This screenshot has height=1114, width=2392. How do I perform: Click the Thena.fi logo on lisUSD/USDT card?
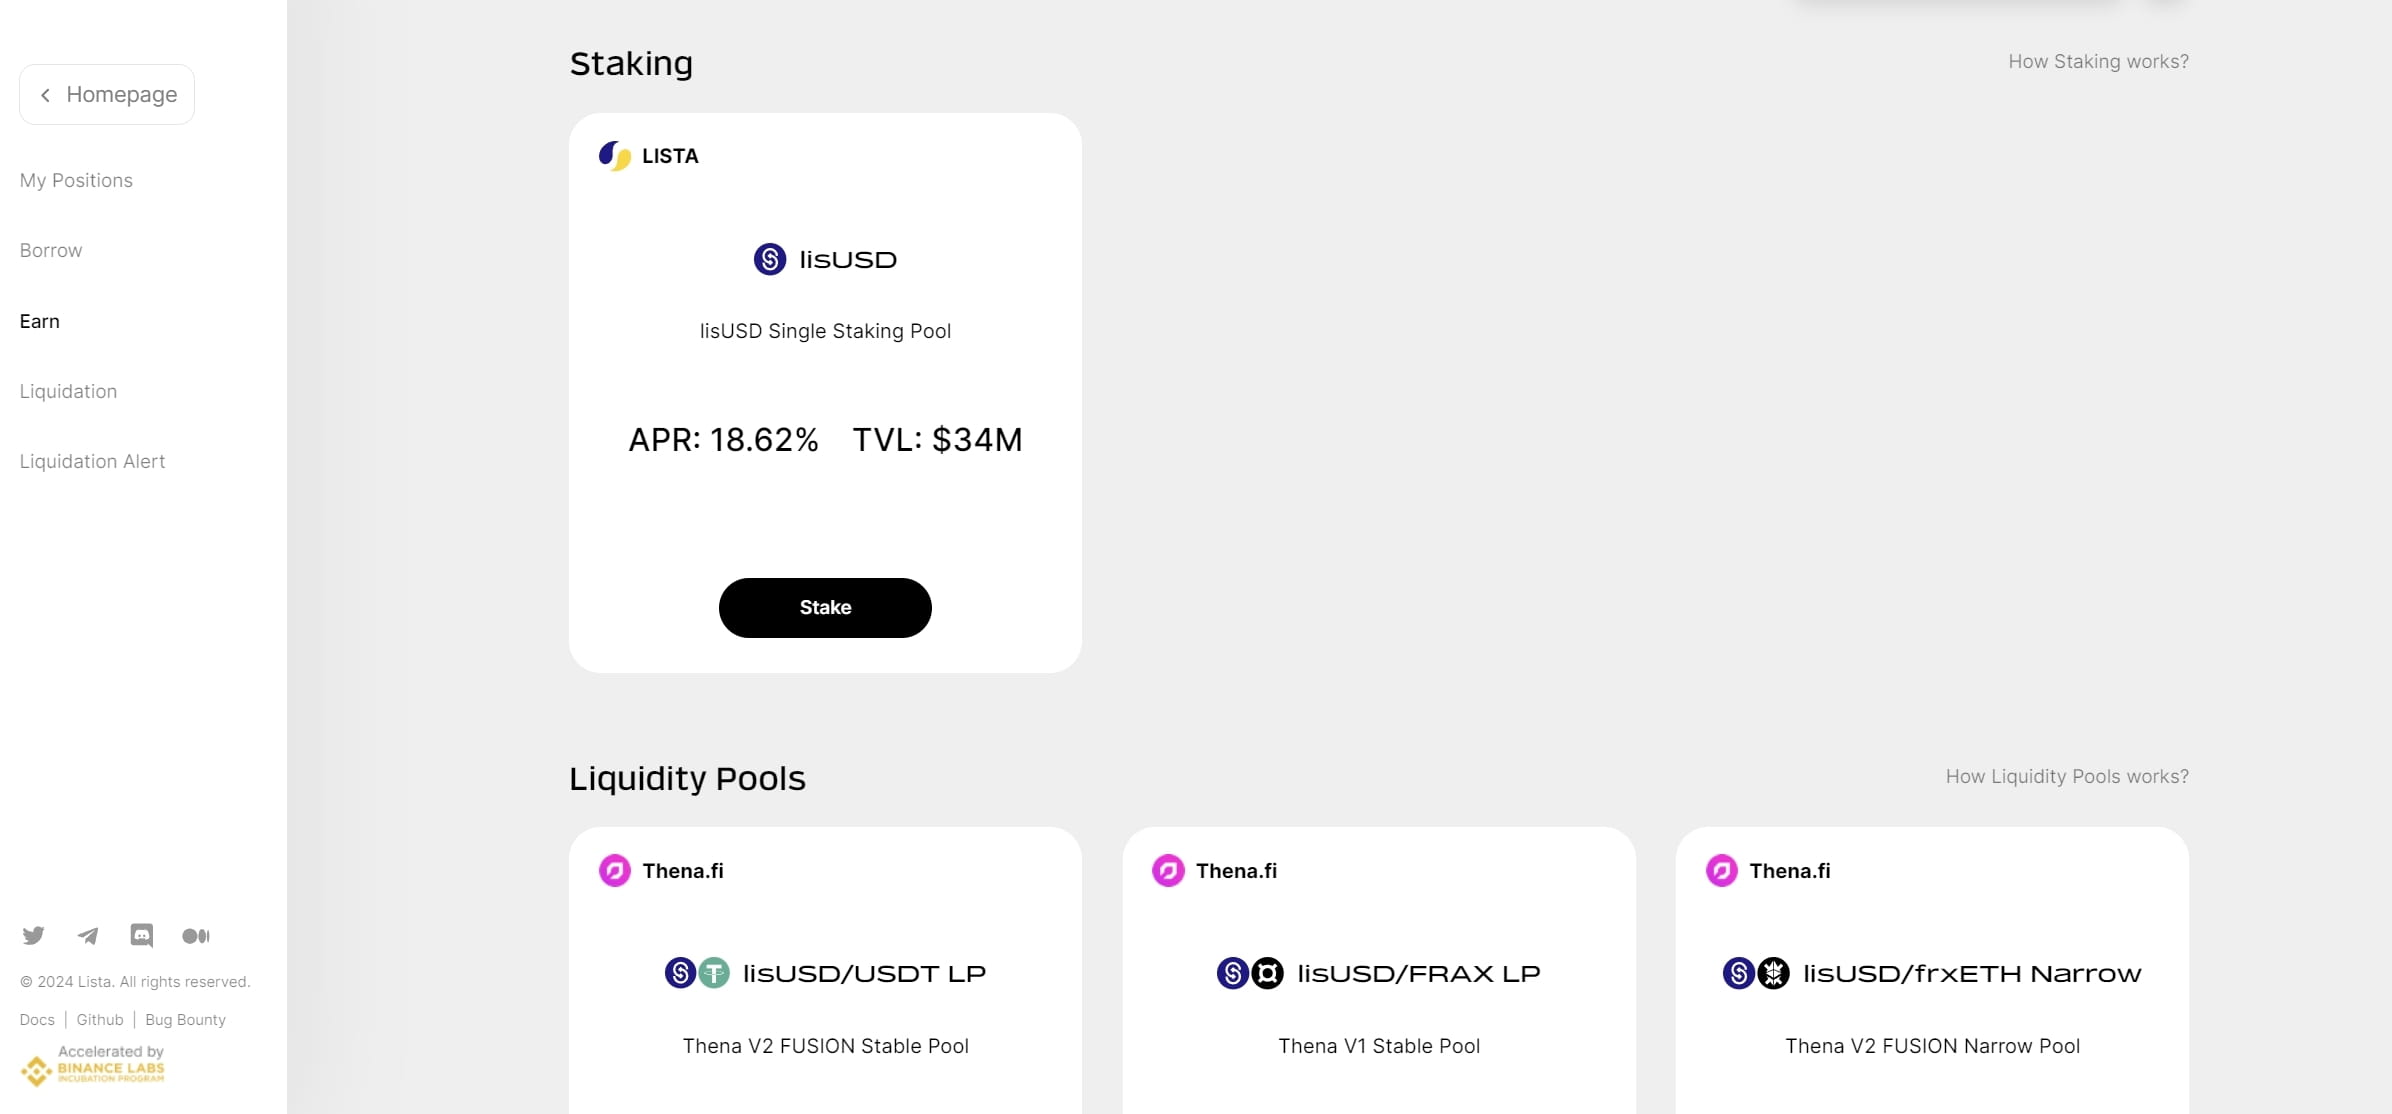coord(615,871)
